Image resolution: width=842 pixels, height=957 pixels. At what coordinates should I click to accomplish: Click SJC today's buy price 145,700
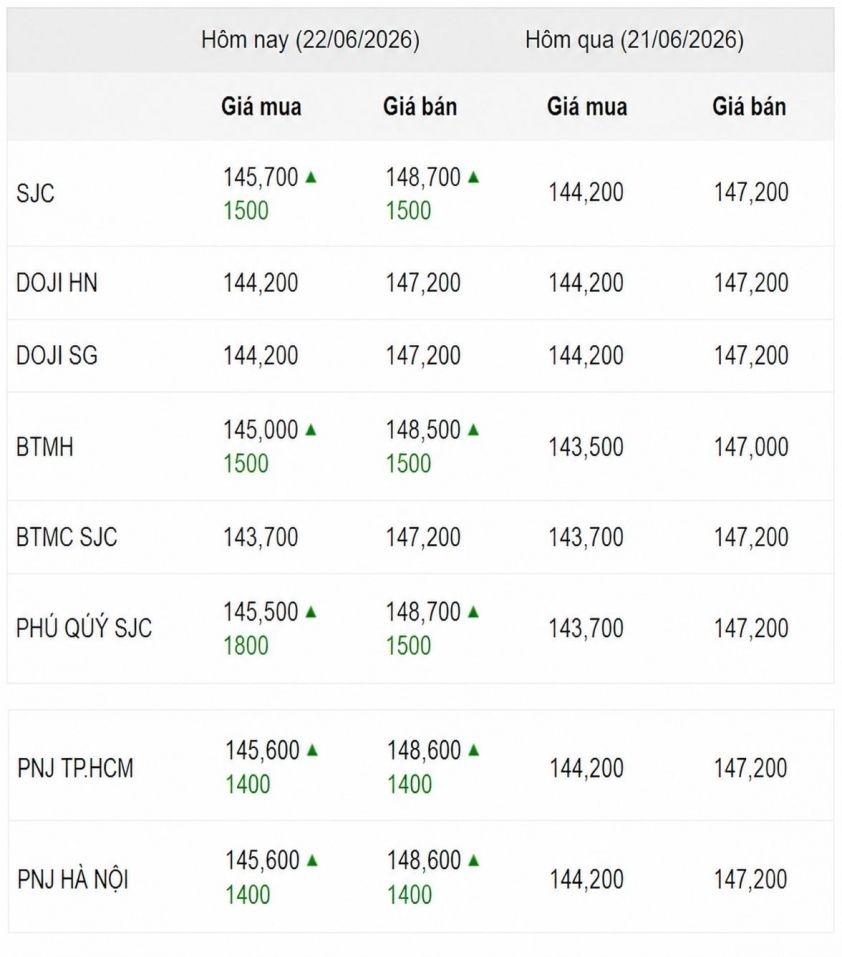261,178
